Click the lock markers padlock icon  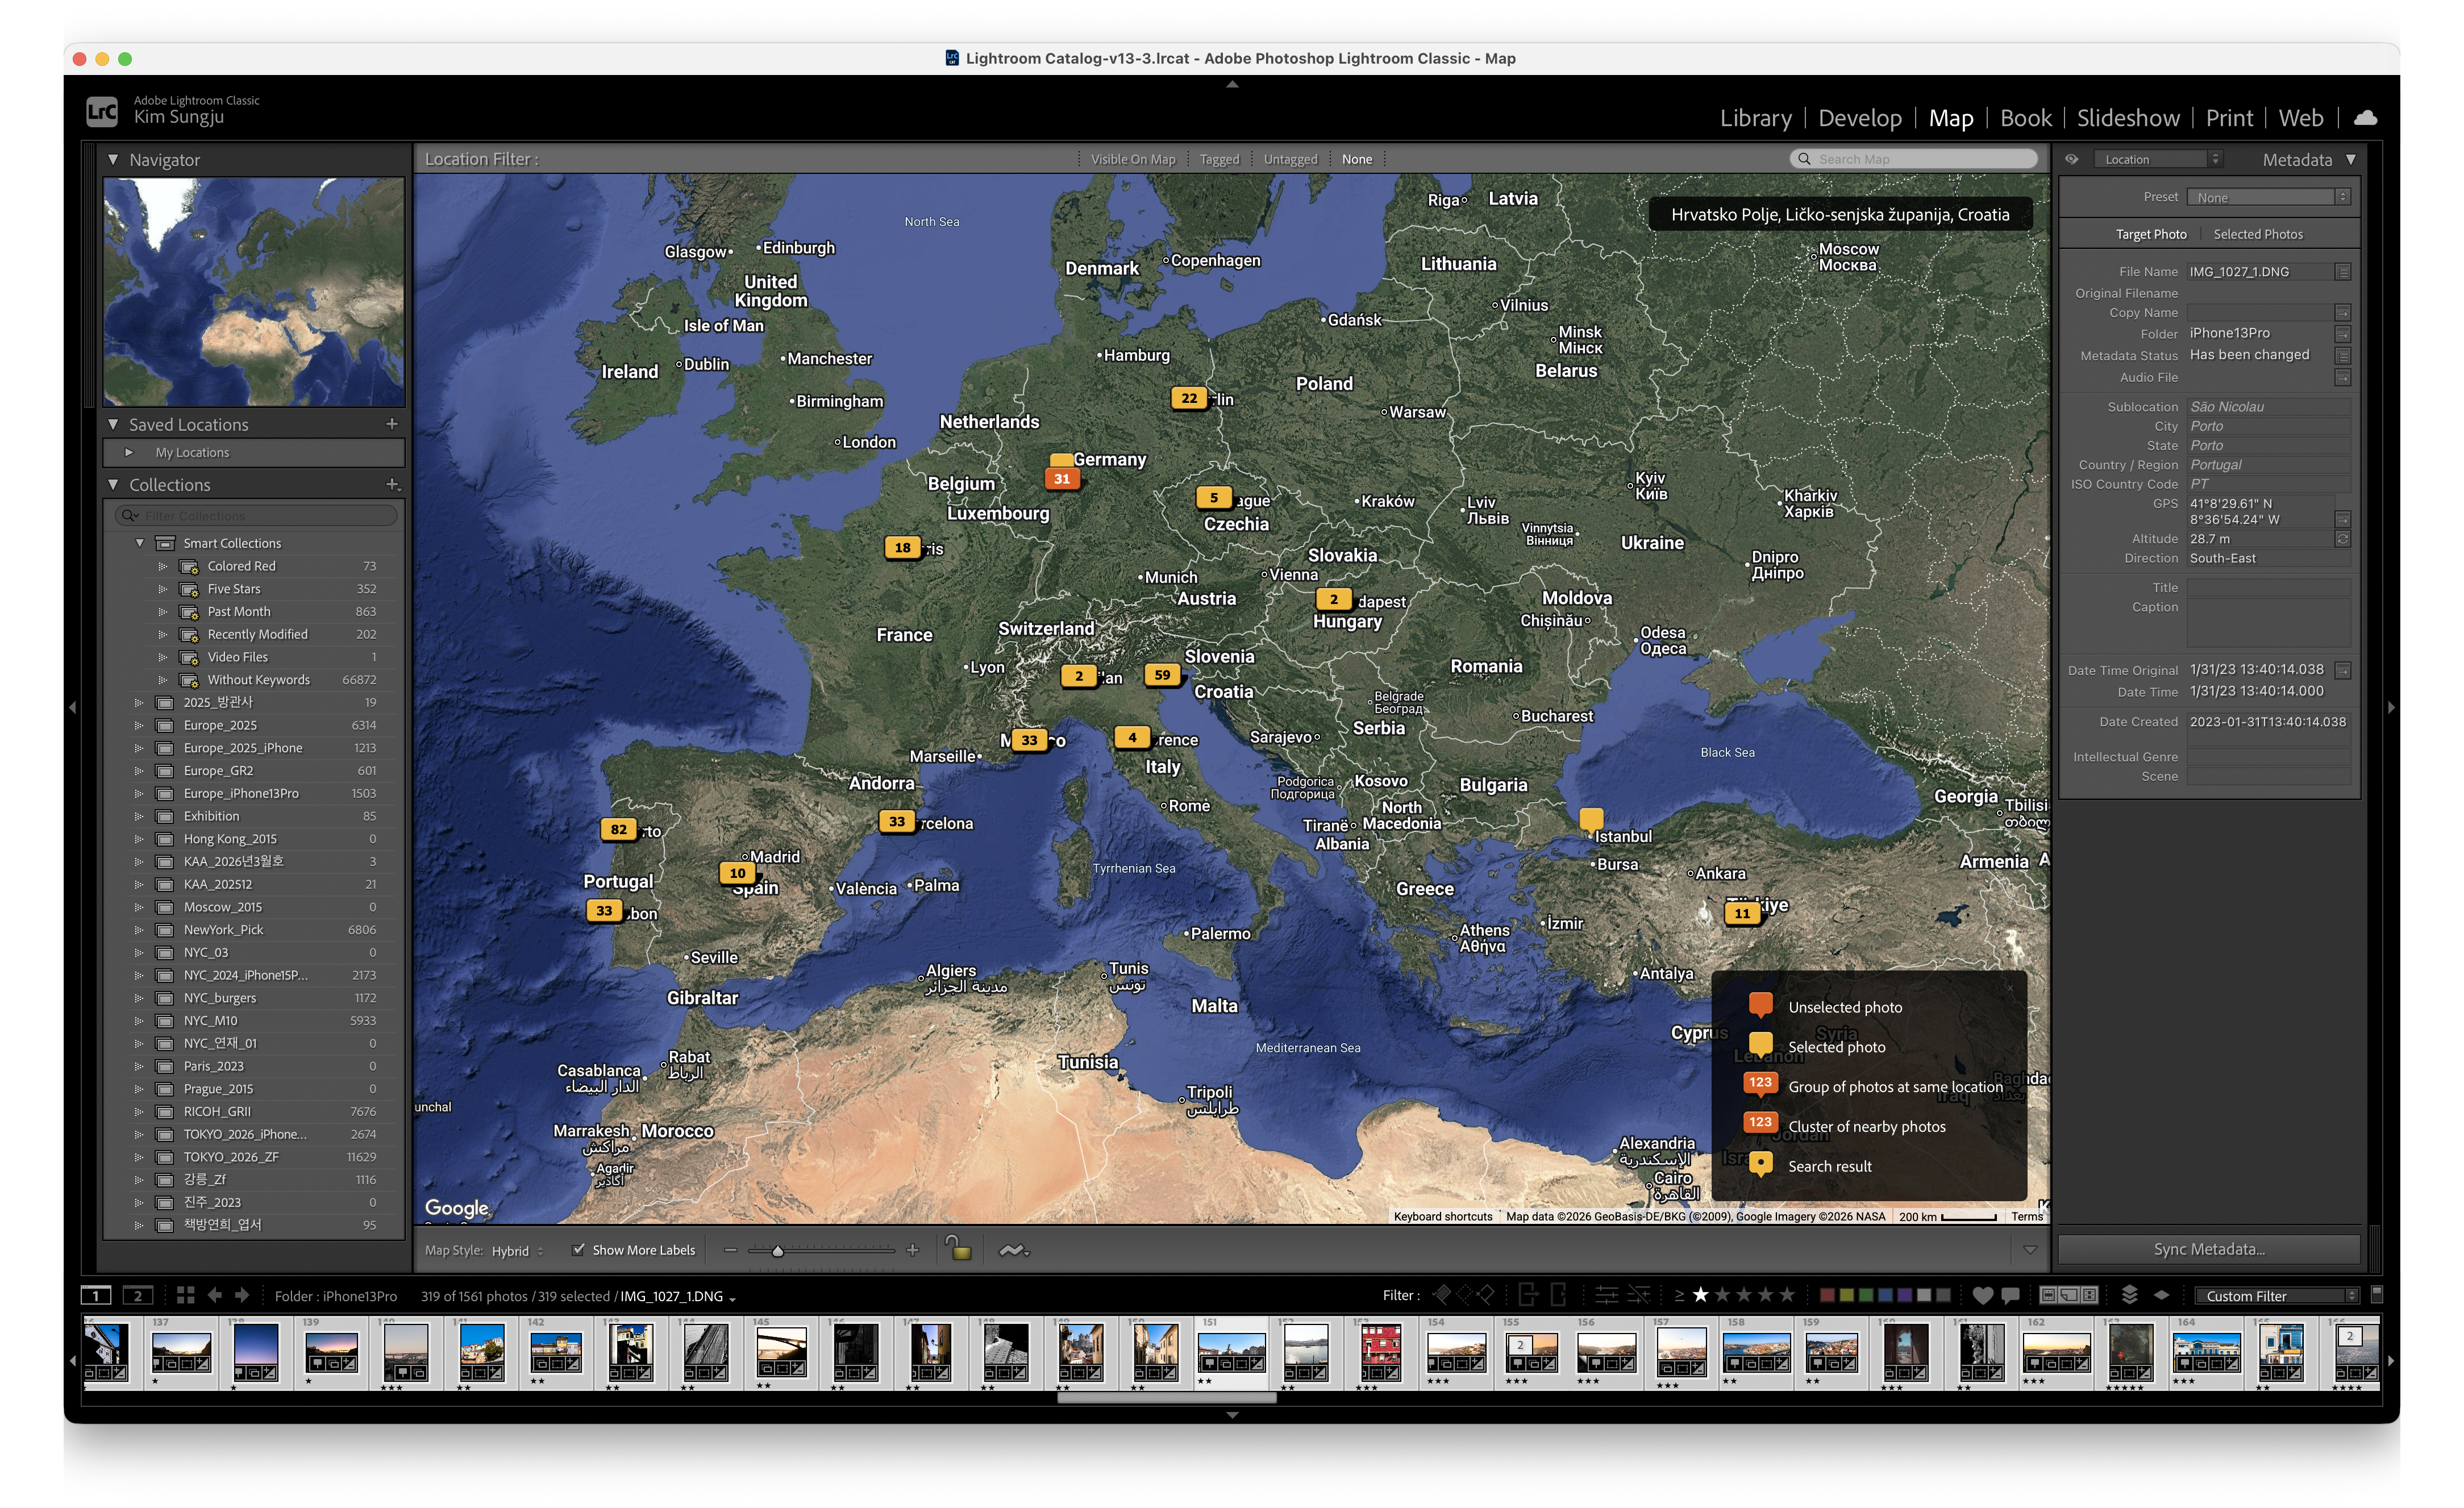click(x=958, y=1248)
